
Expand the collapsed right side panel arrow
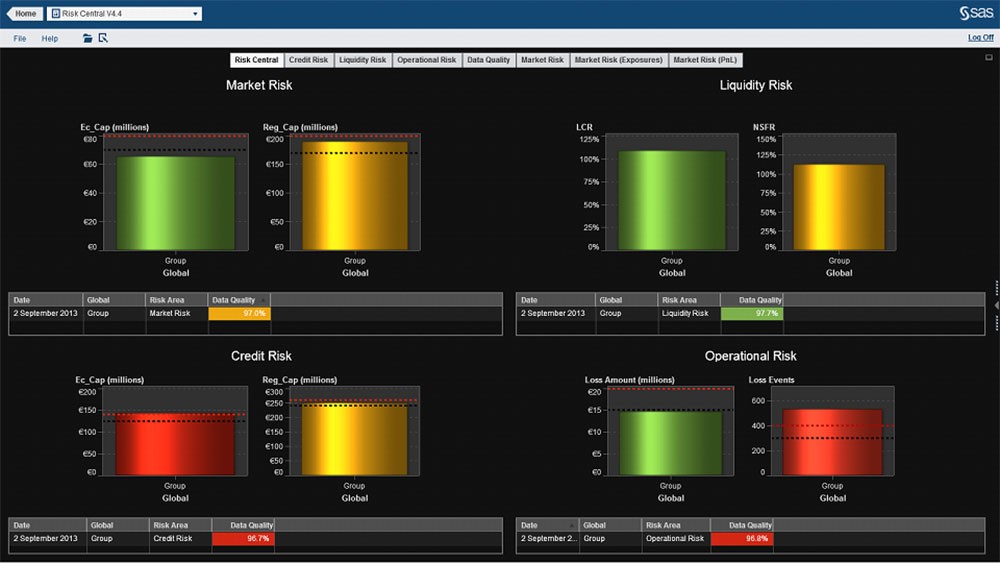point(996,286)
